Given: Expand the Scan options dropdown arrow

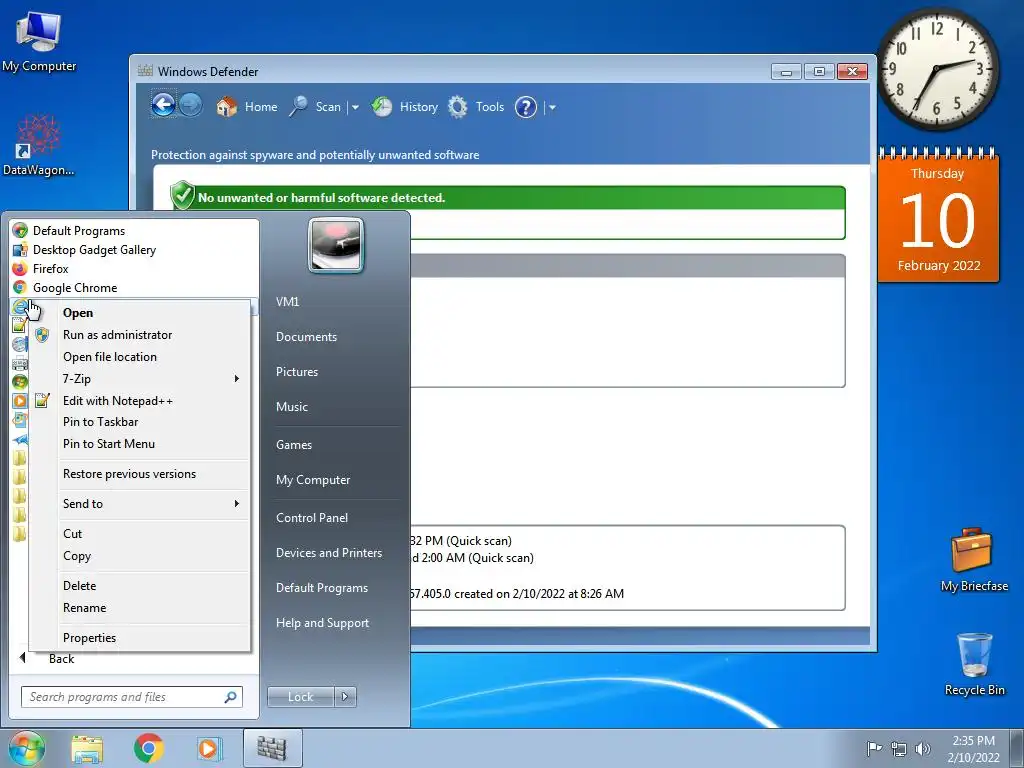Looking at the screenshot, I should point(355,107).
